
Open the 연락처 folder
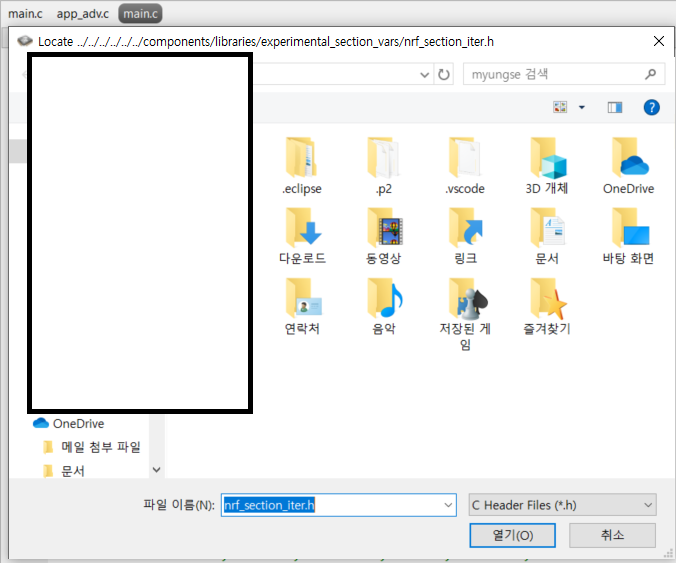point(302,307)
